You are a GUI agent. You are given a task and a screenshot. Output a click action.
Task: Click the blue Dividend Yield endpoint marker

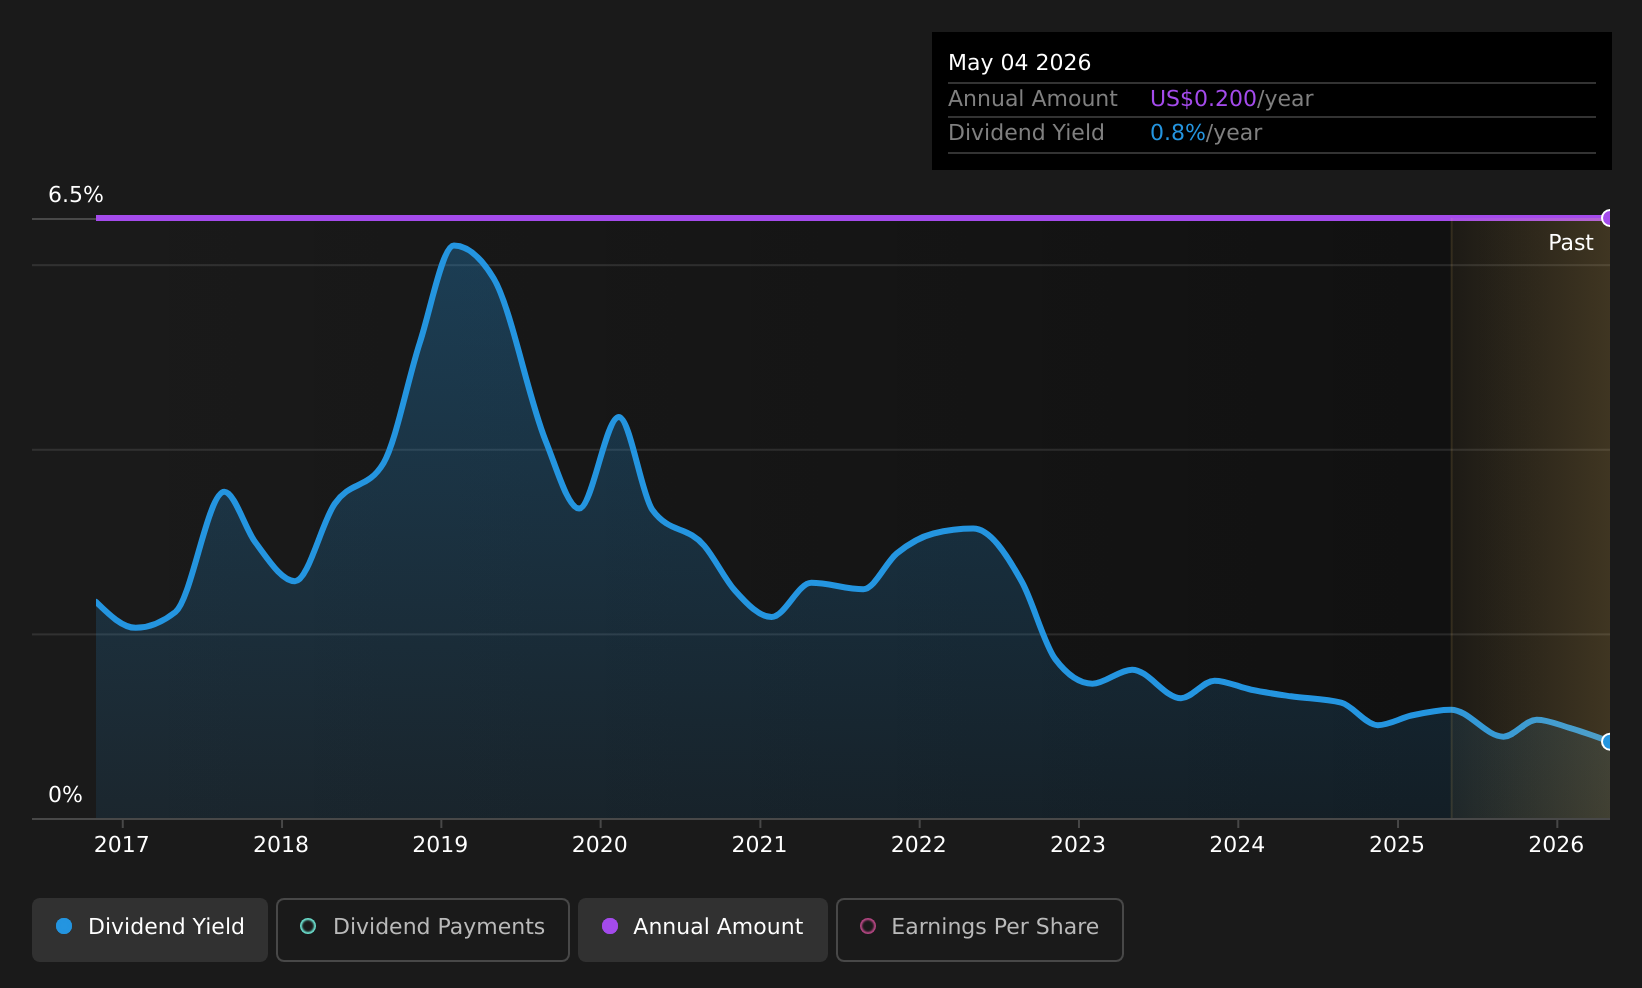point(1608,742)
